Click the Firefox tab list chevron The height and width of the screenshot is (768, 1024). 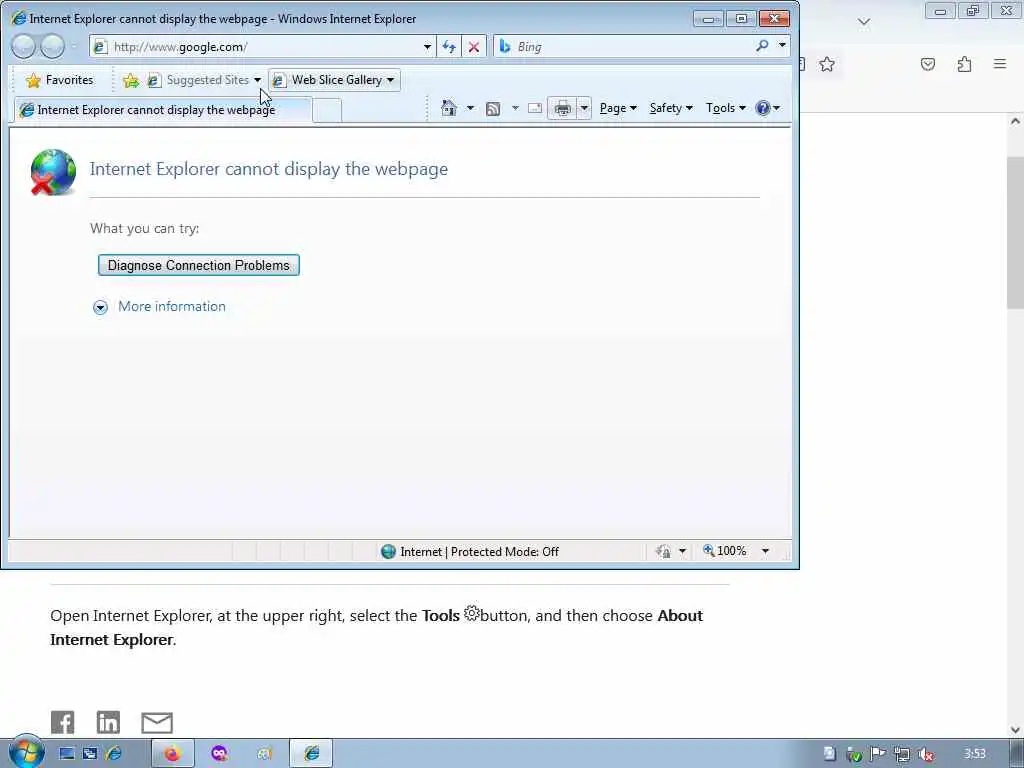click(863, 22)
